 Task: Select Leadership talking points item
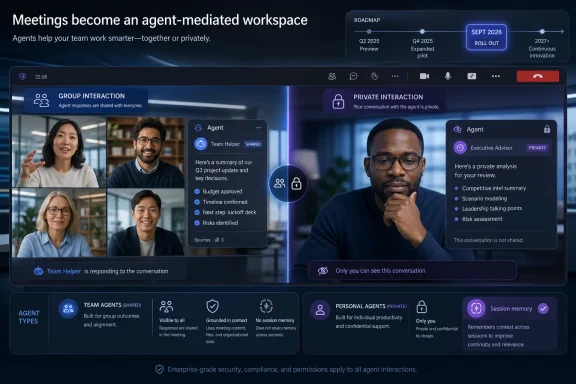[488, 208]
